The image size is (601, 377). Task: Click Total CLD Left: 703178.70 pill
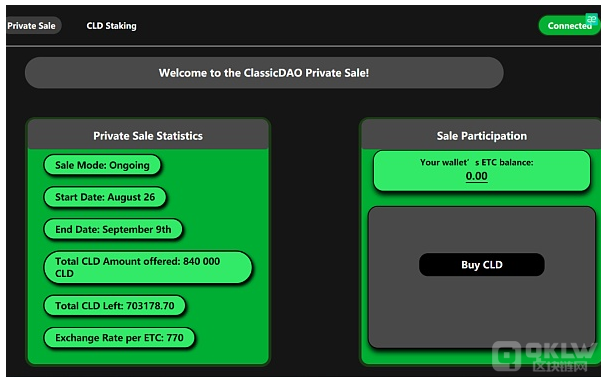tap(115, 305)
